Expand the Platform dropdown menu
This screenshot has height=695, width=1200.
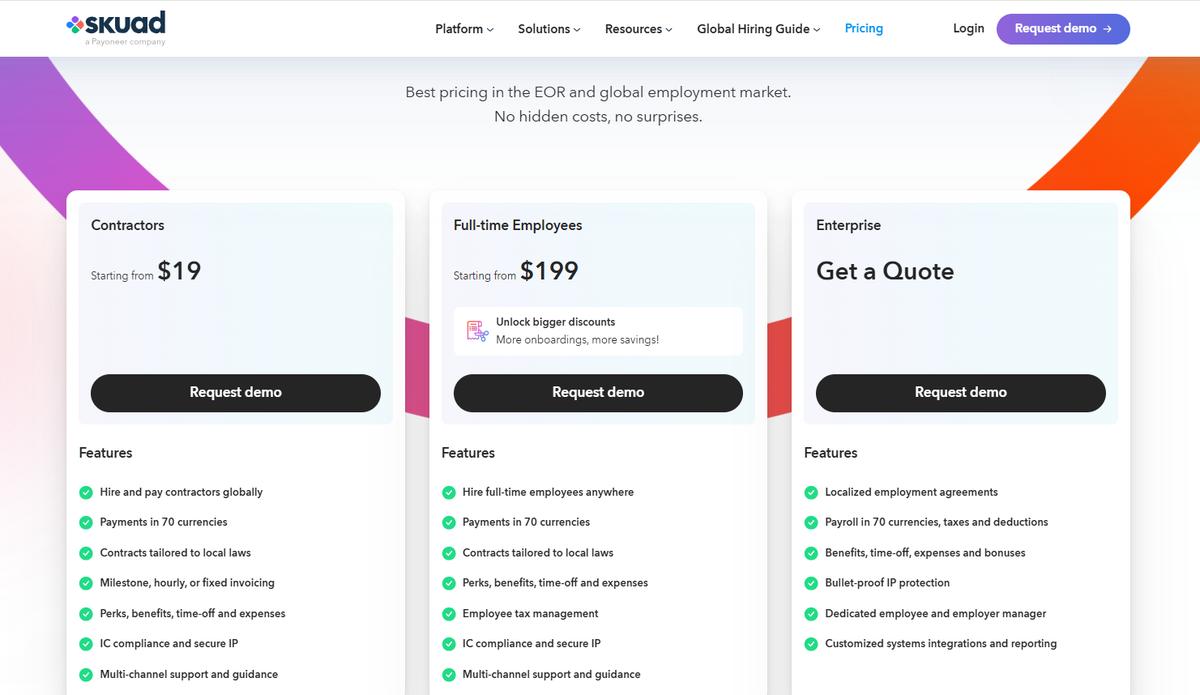click(x=464, y=29)
